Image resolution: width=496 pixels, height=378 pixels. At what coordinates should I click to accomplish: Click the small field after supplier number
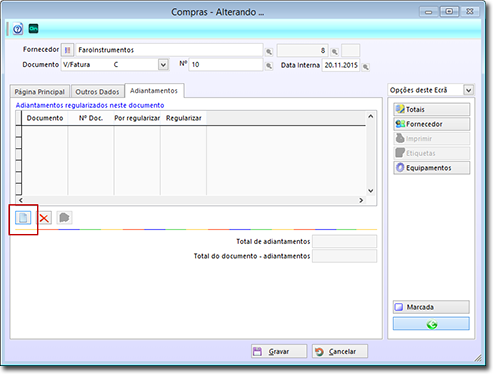(350, 50)
